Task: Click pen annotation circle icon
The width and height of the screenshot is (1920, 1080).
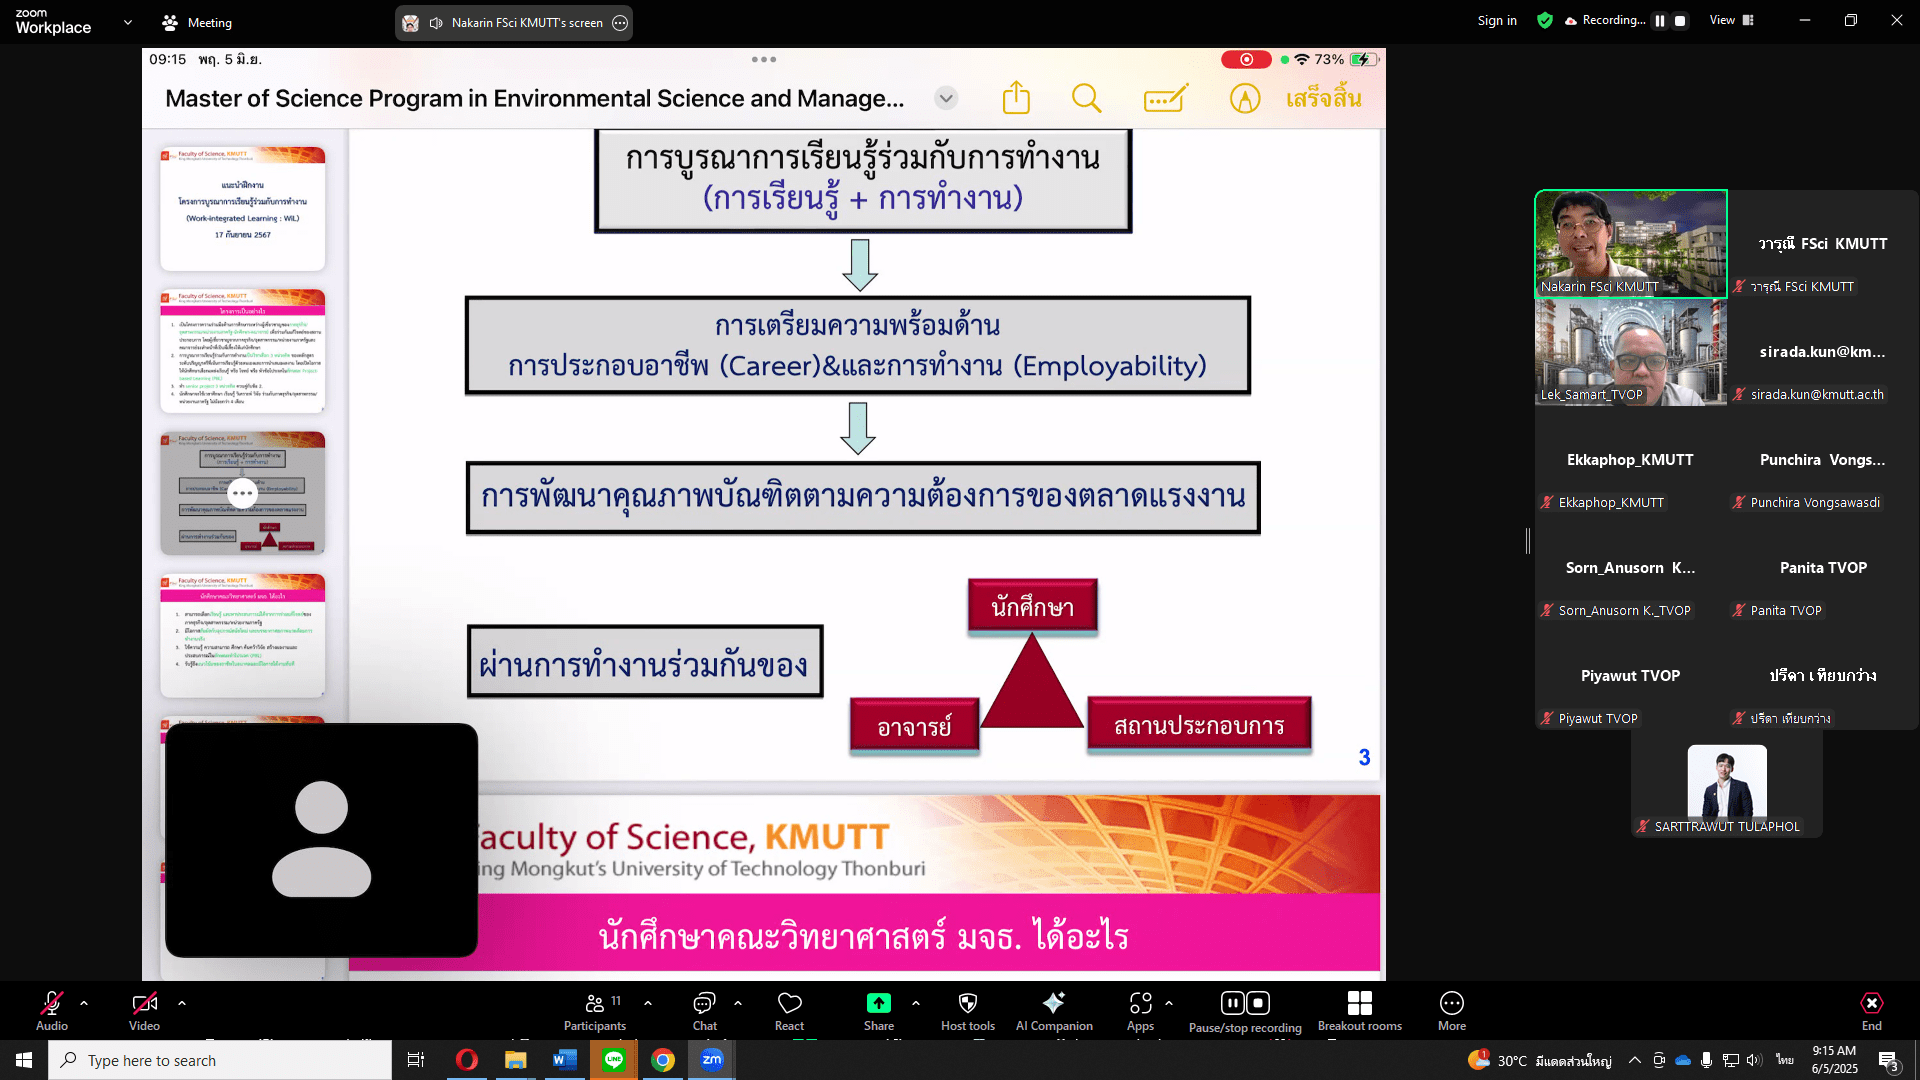Action: [1245, 98]
